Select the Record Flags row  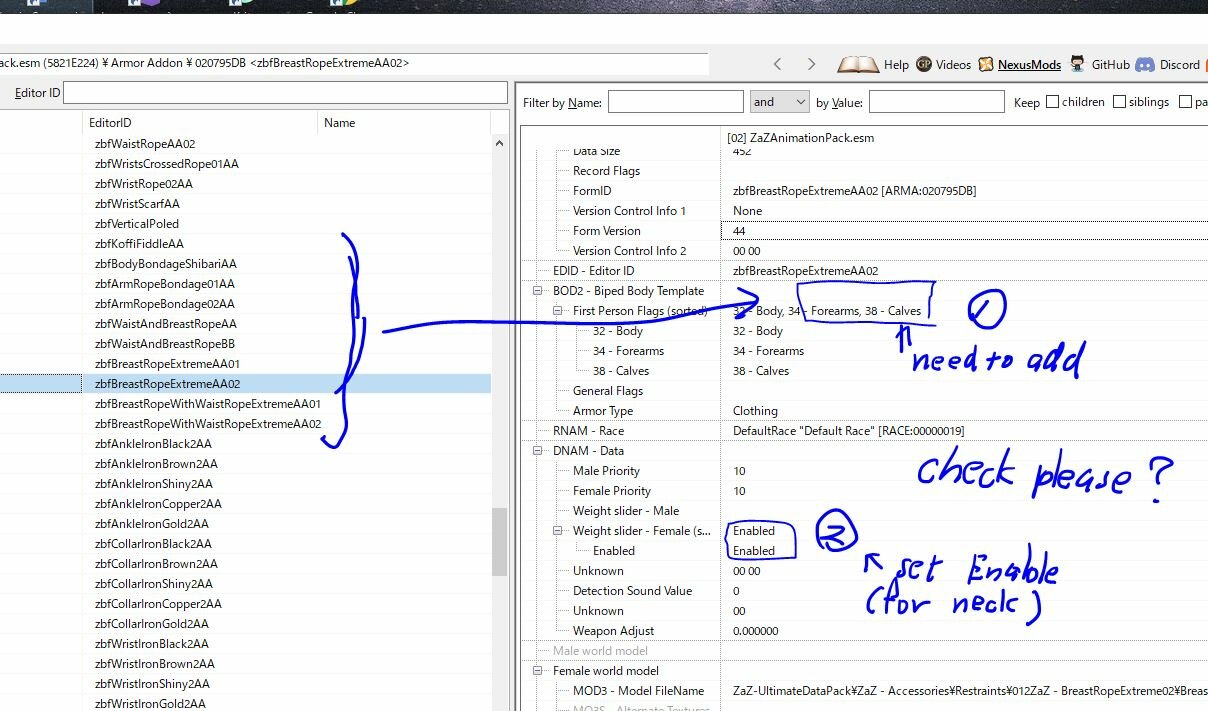click(606, 171)
